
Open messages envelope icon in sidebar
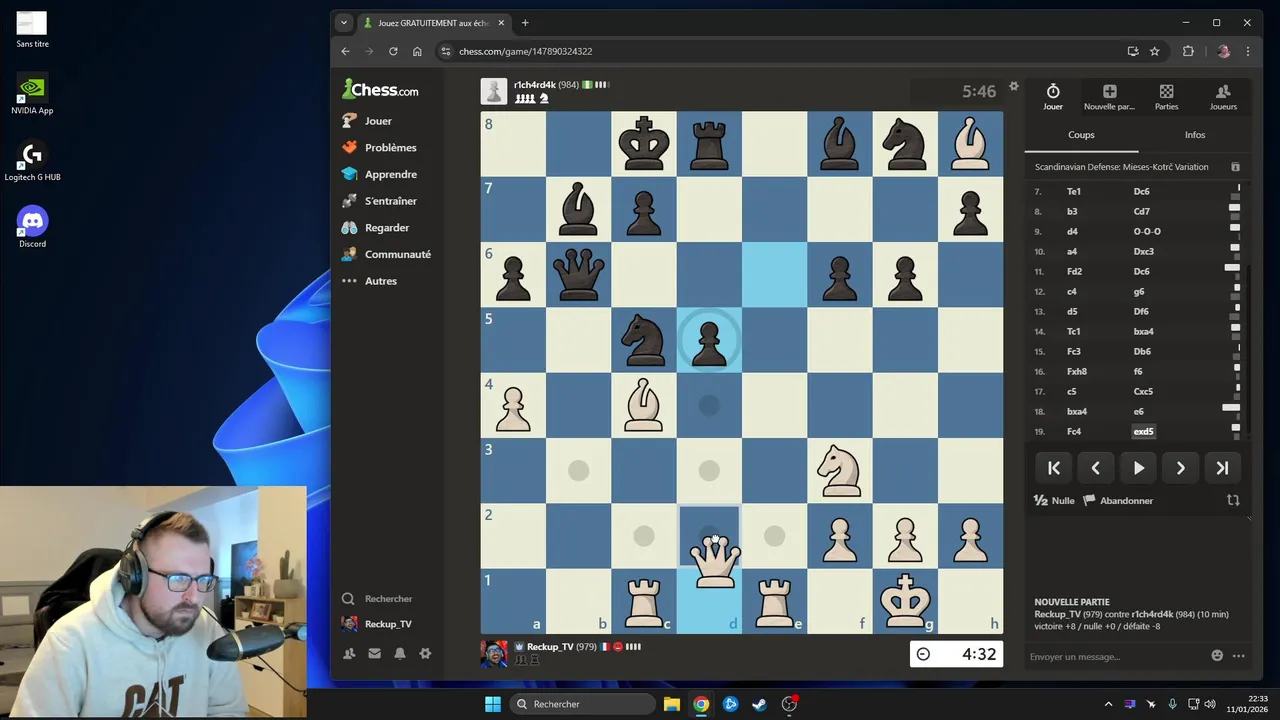click(x=374, y=653)
